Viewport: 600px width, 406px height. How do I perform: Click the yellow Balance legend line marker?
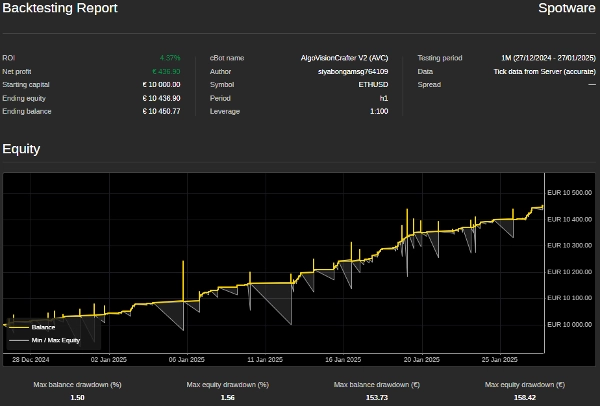point(18,327)
